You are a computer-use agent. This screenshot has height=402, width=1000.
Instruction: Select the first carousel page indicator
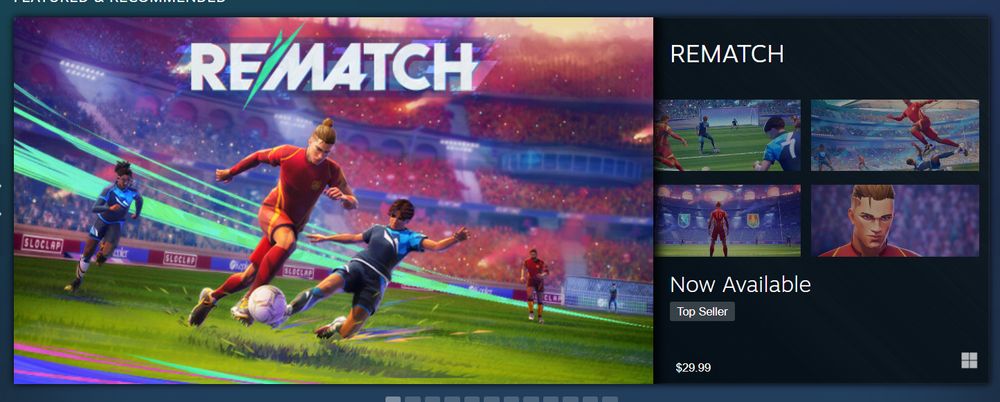click(393, 399)
